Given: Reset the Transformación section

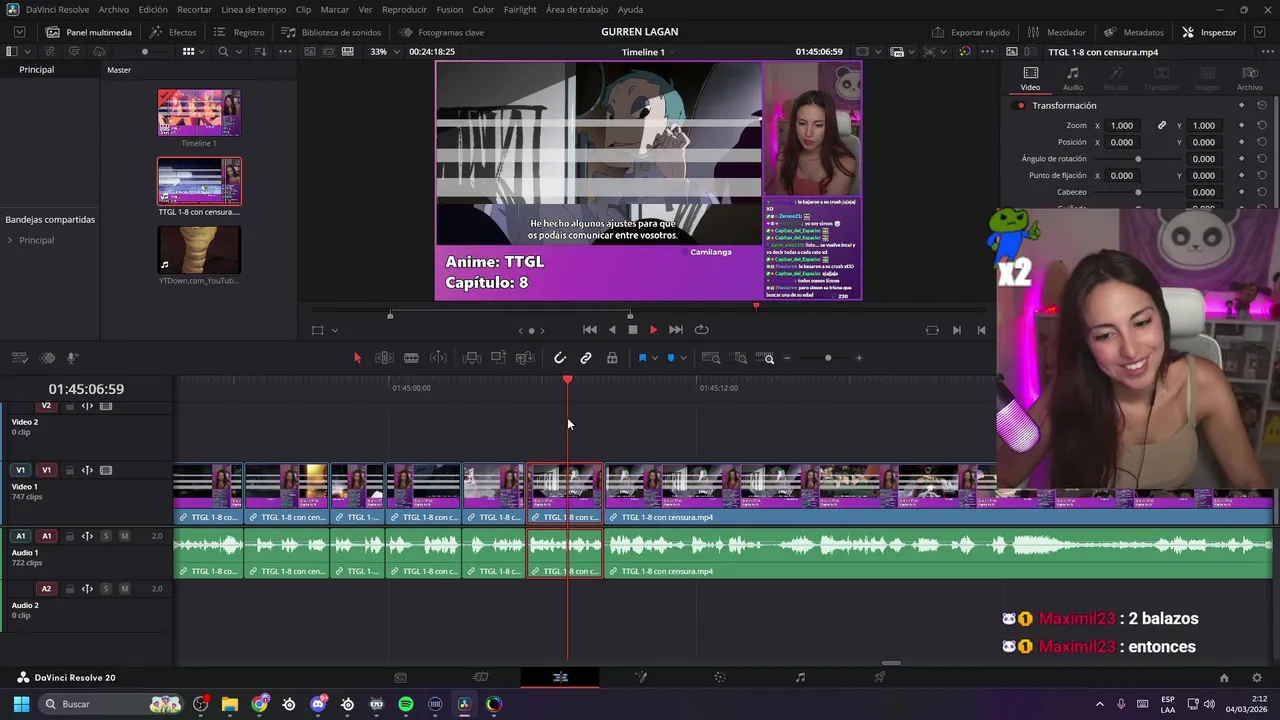Looking at the screenshot, I should [x=1262, y=105].
